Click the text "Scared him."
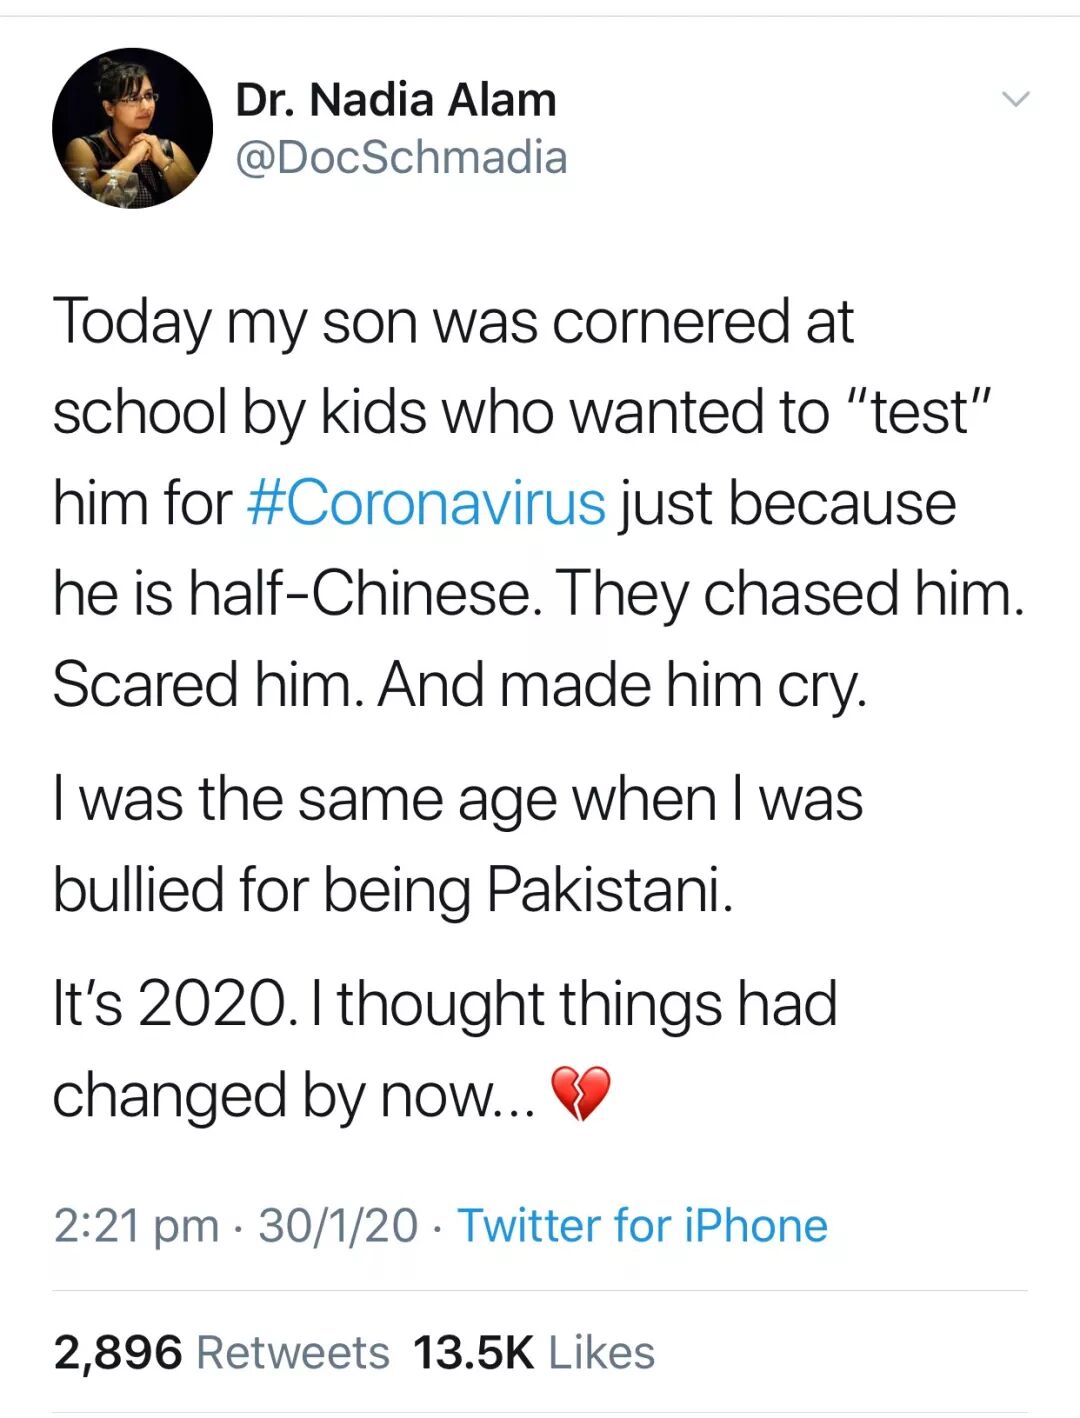Viewport: 1080px width, 1418px height. tap(207, 685)
